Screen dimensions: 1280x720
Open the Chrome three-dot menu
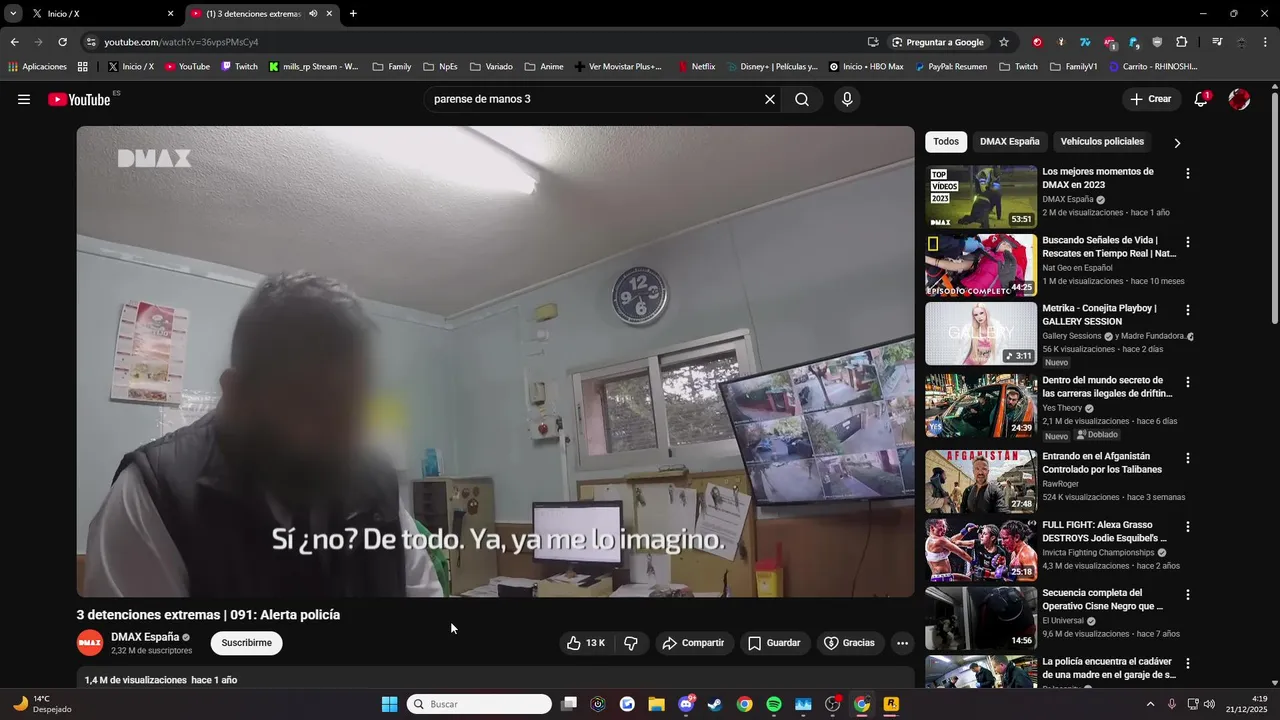point(1266,42)
